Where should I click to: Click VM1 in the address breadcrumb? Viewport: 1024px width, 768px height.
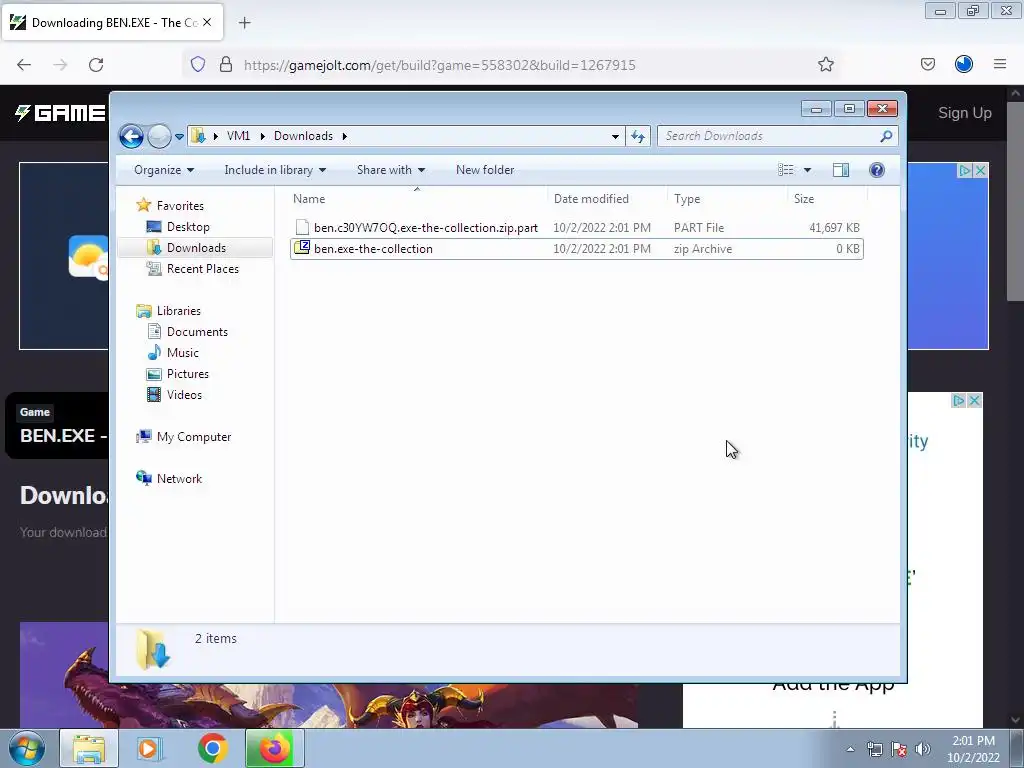pyautogui.click(x=238, y=136)
